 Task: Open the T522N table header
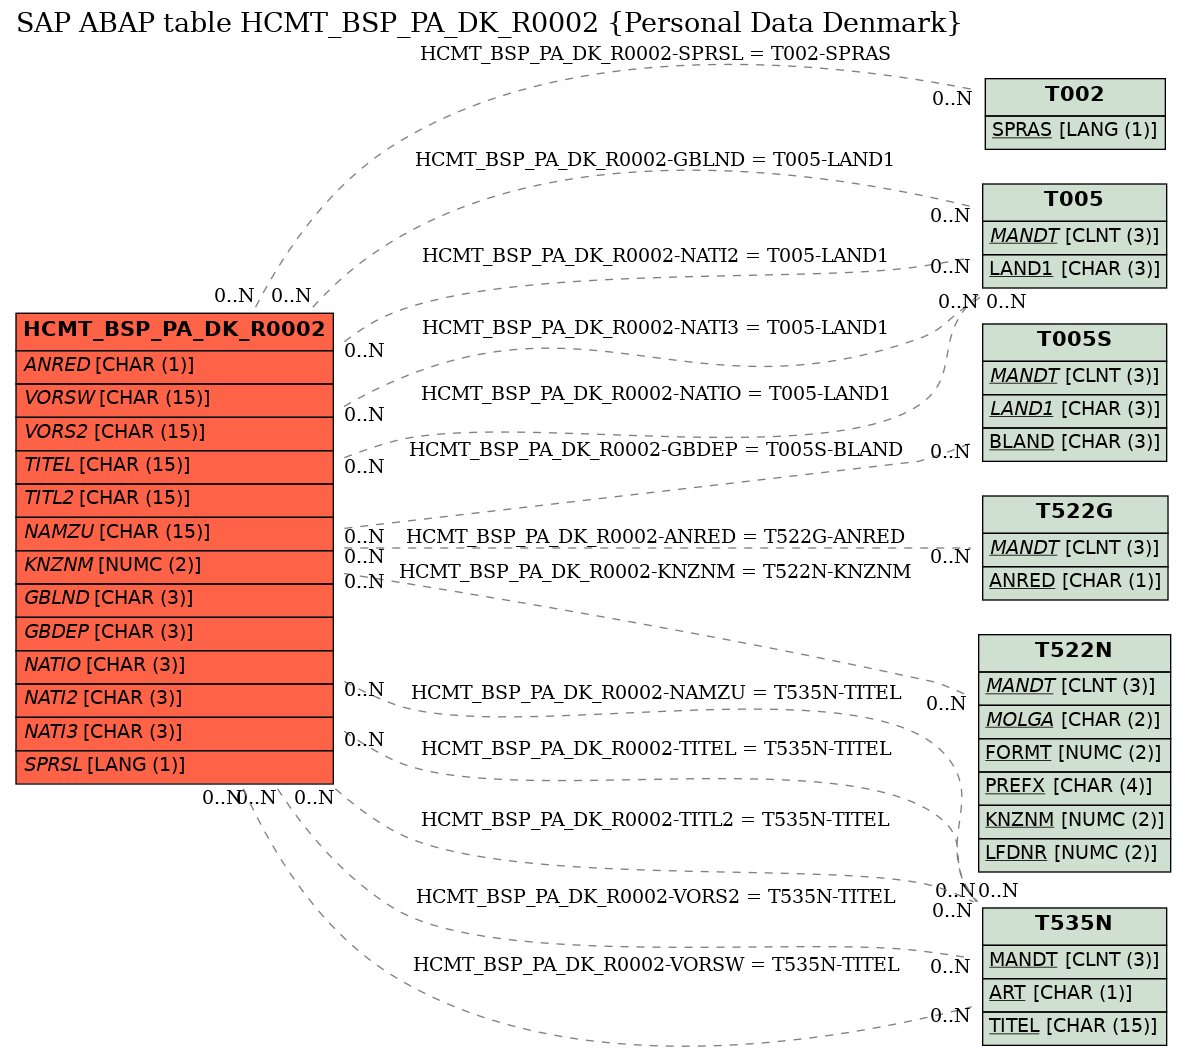1074,652
